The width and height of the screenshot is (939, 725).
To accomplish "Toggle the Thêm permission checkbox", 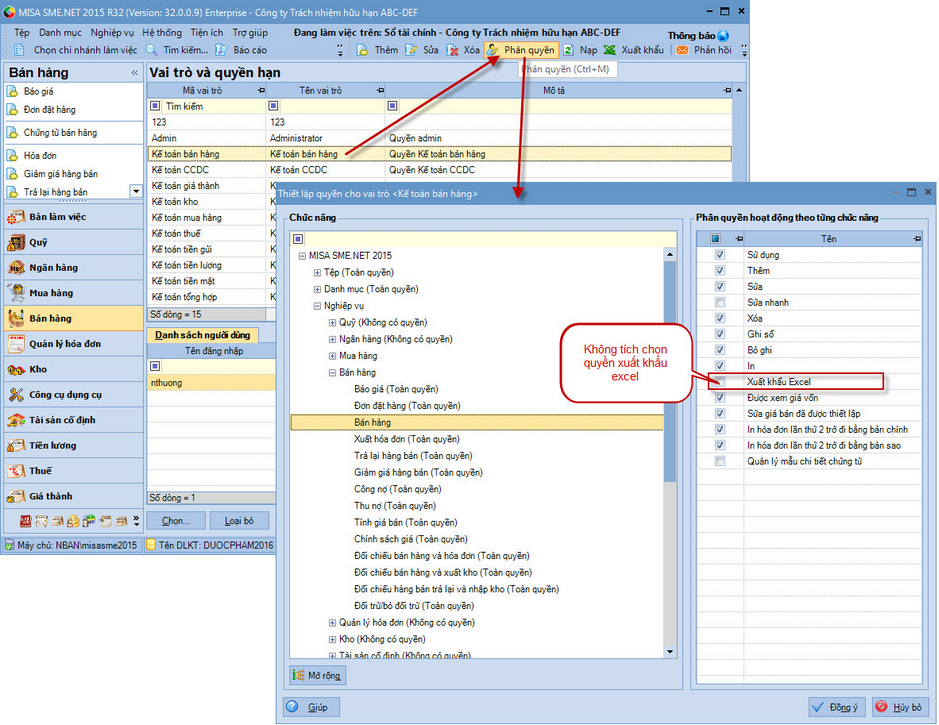I will tap(720, 271).
